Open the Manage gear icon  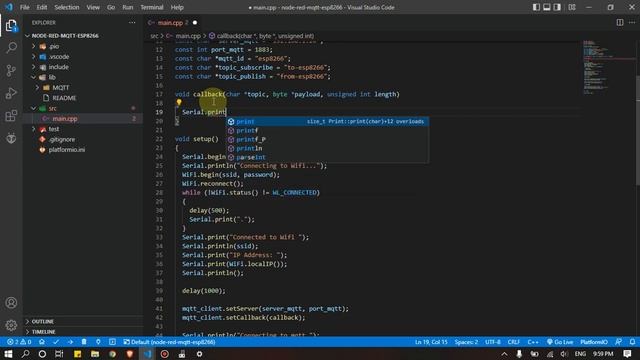11,325
